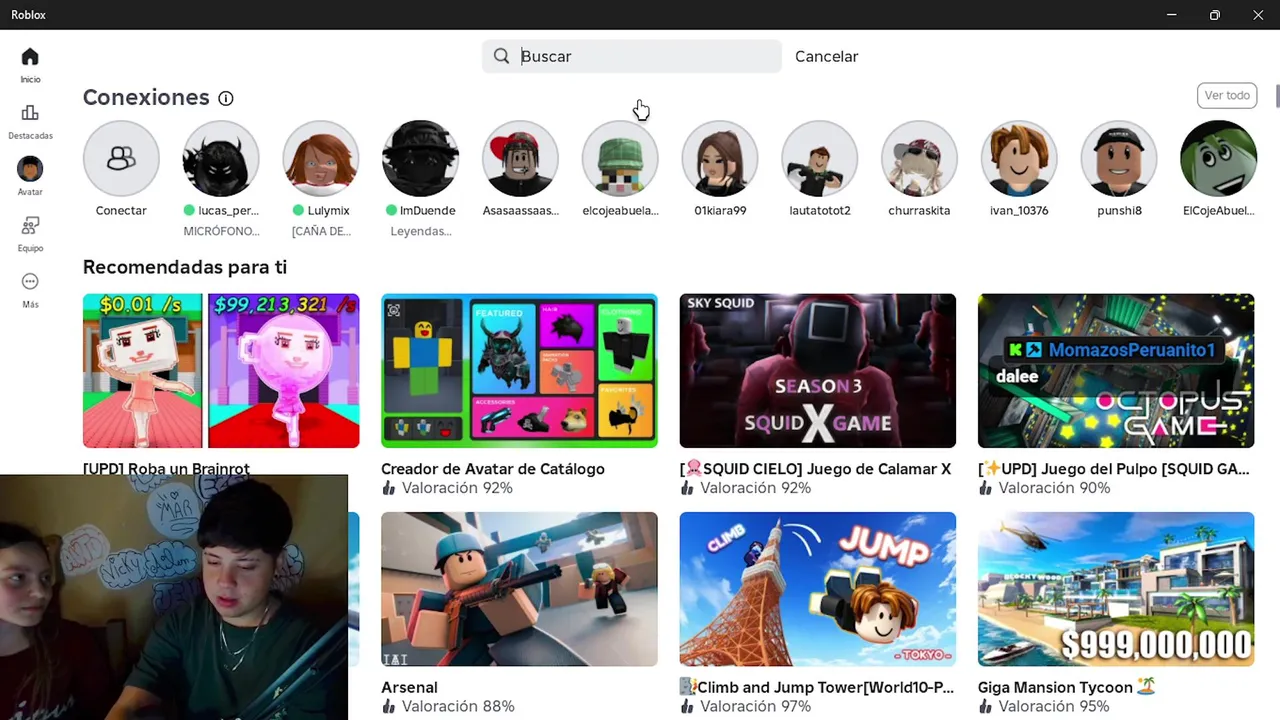Click the Arsenal title text
This screenshot has height=720, width=1280.
(409, 687)
